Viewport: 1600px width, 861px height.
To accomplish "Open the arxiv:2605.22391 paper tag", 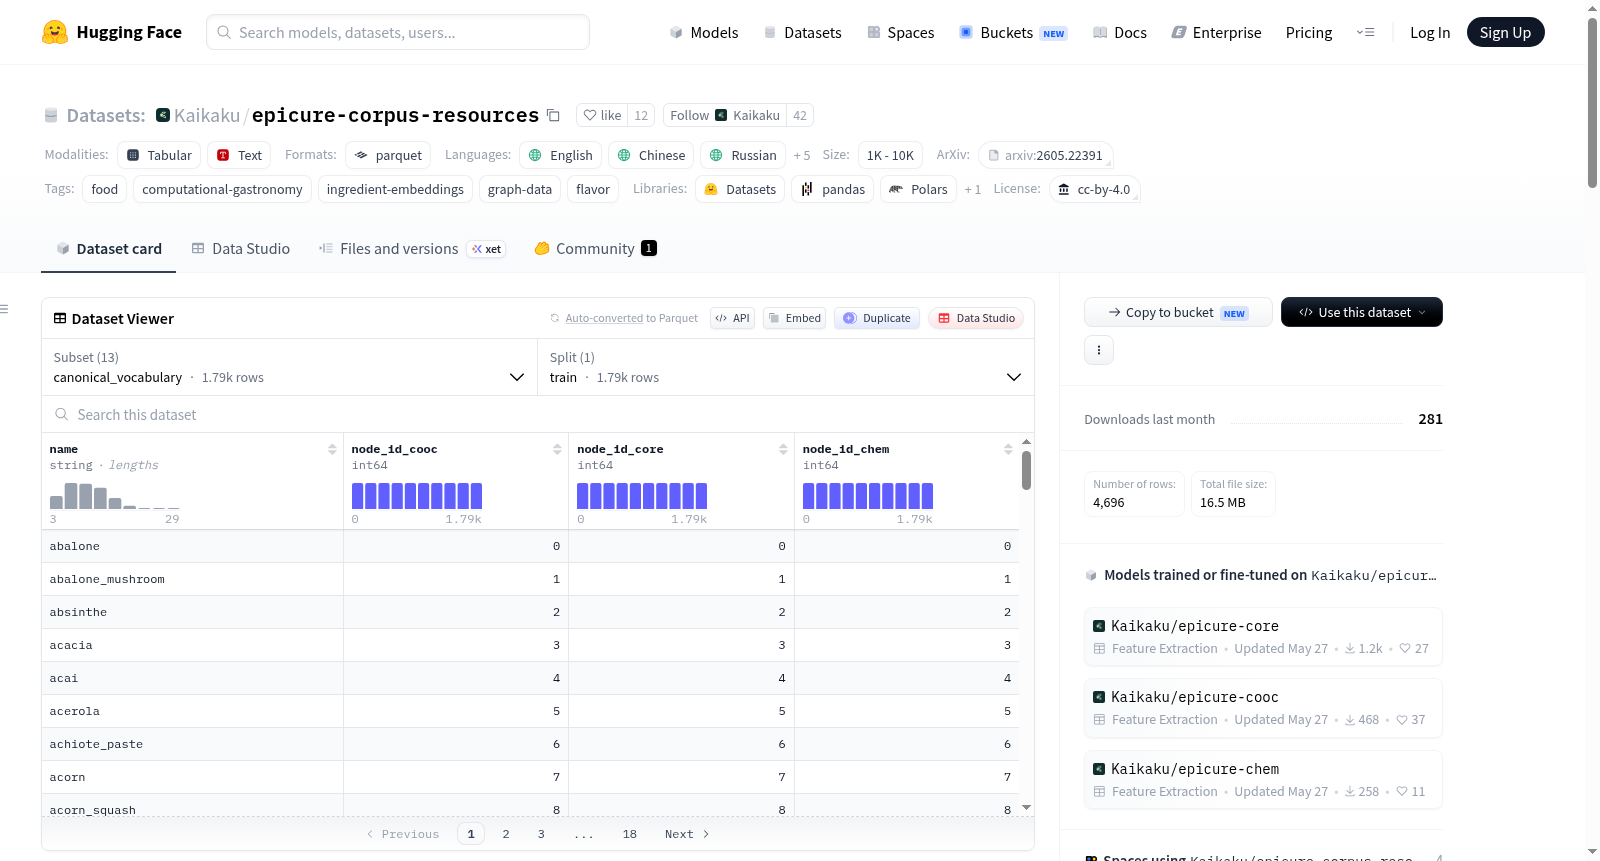I will 1045,155.
